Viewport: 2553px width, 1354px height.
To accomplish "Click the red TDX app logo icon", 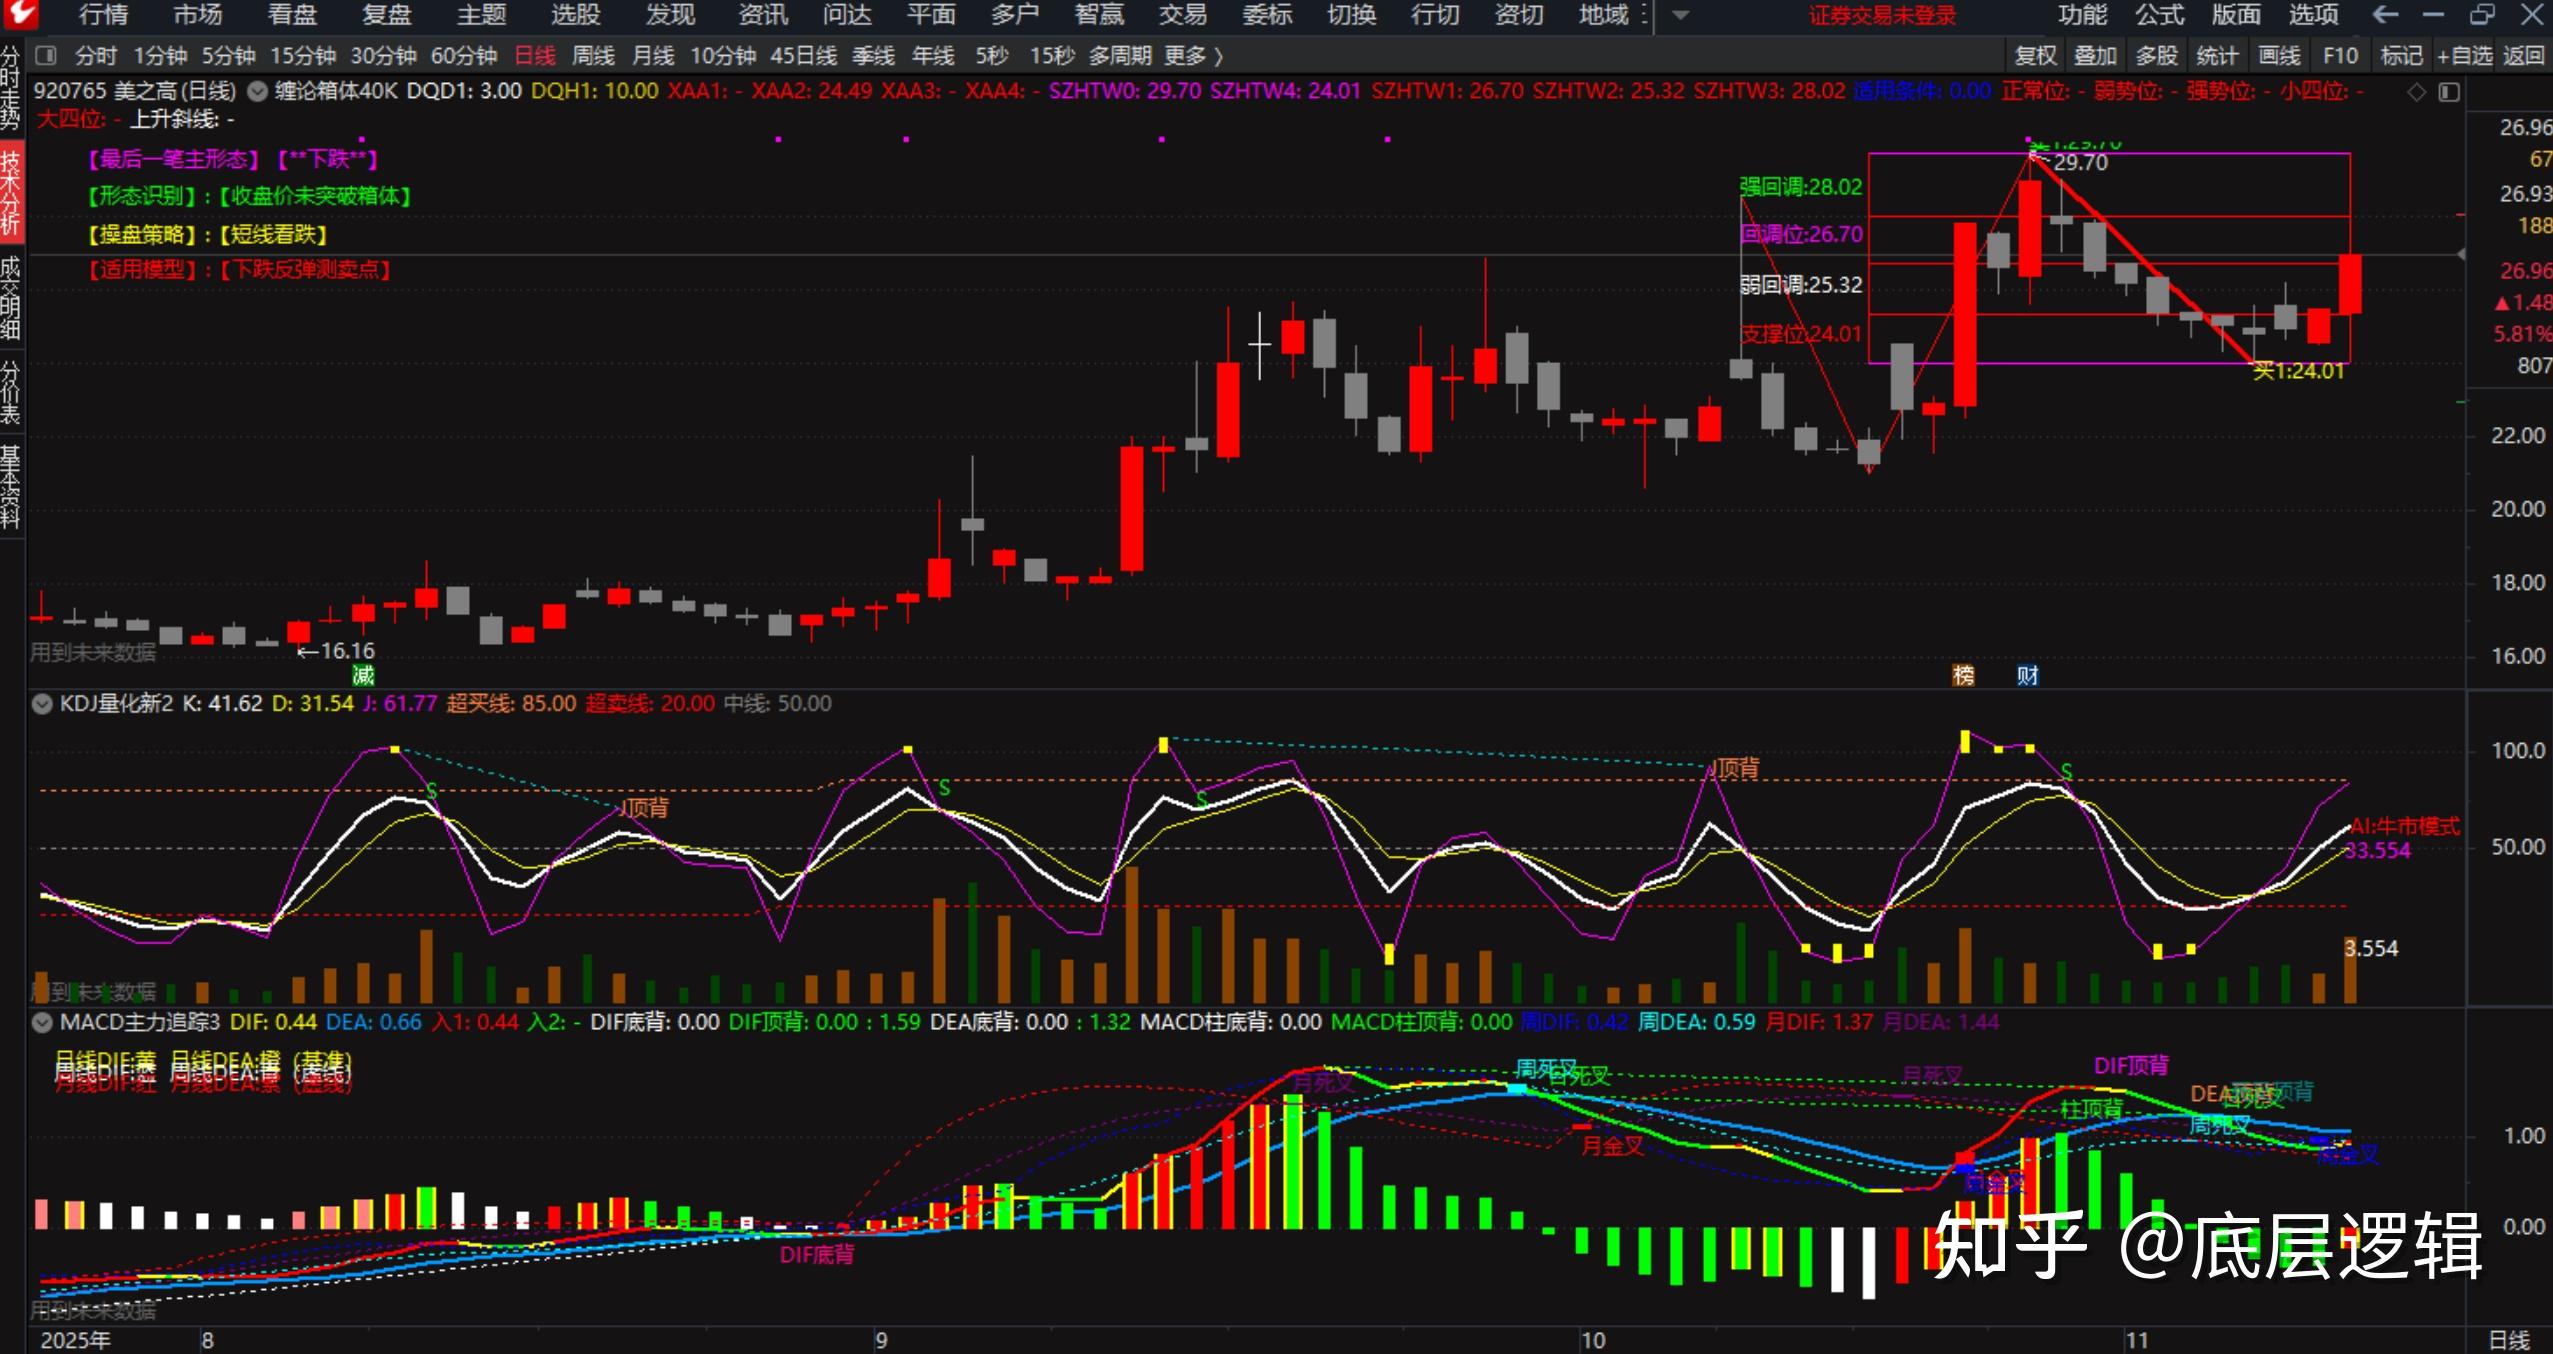I will tap(19, 14).
